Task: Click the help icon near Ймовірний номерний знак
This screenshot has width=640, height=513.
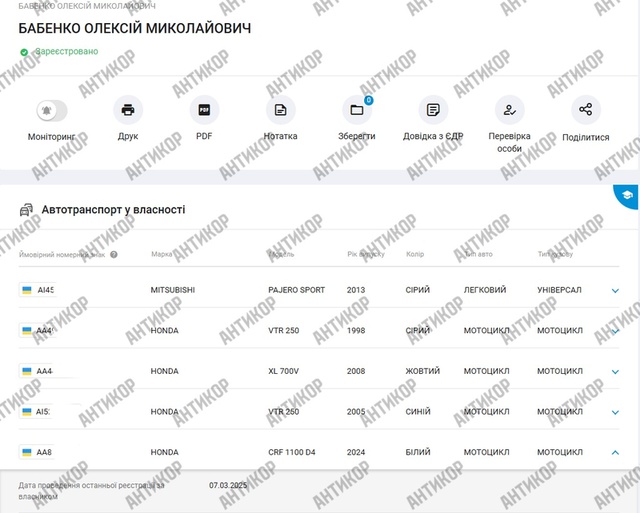Action: coord(114,255)
